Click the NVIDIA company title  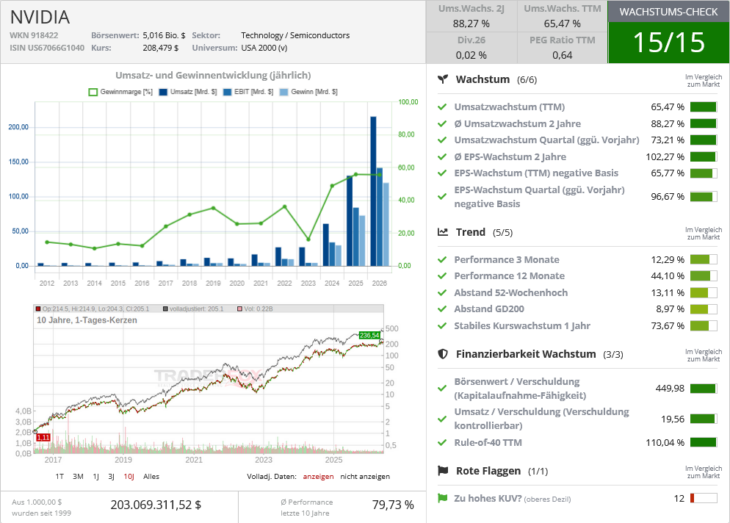pos(40,17)
